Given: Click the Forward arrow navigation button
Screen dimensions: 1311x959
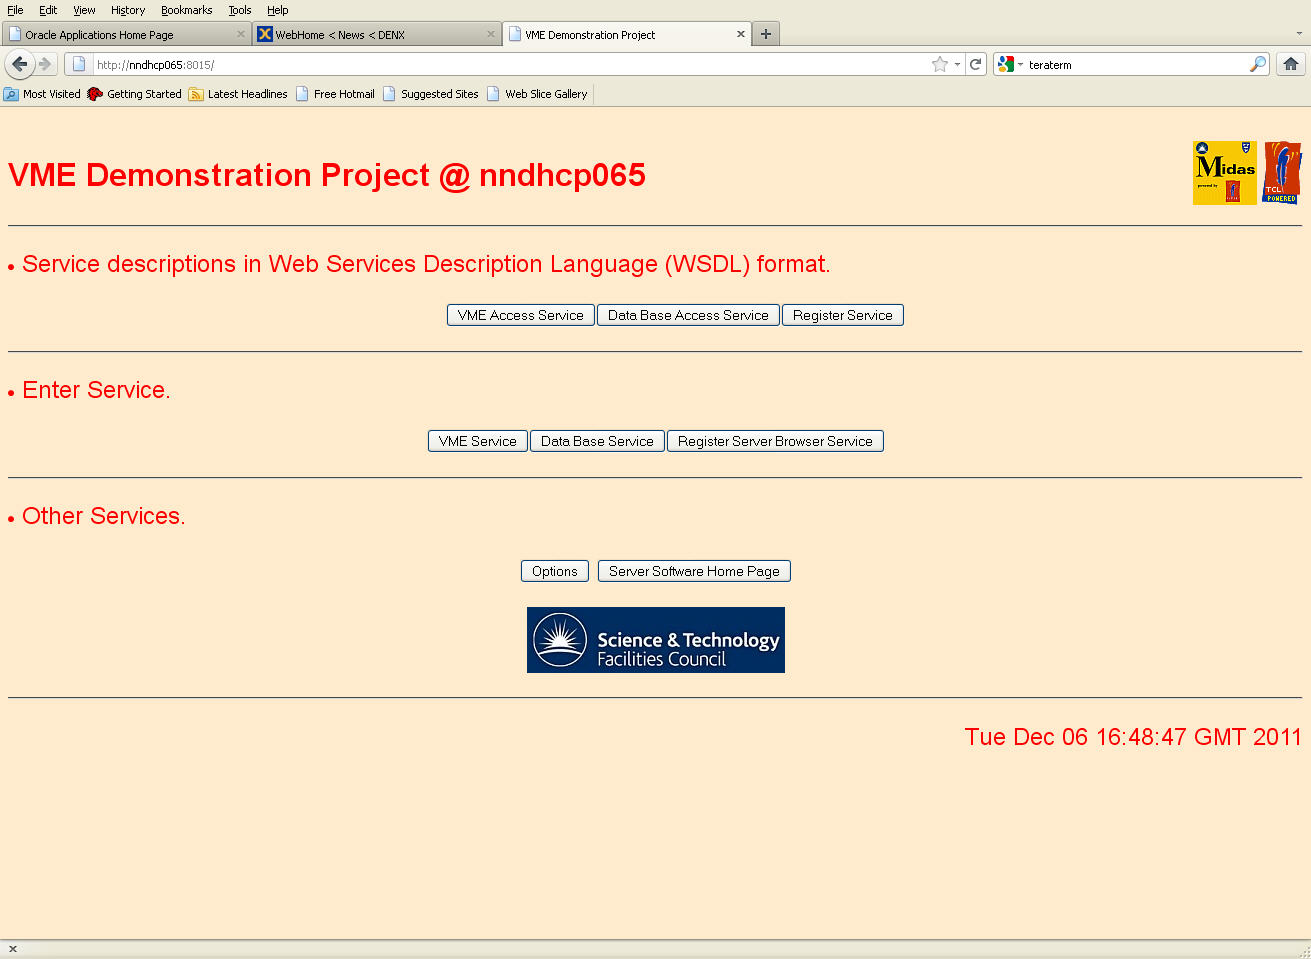Looking at the screenshot, I should (x=45, y=64).
